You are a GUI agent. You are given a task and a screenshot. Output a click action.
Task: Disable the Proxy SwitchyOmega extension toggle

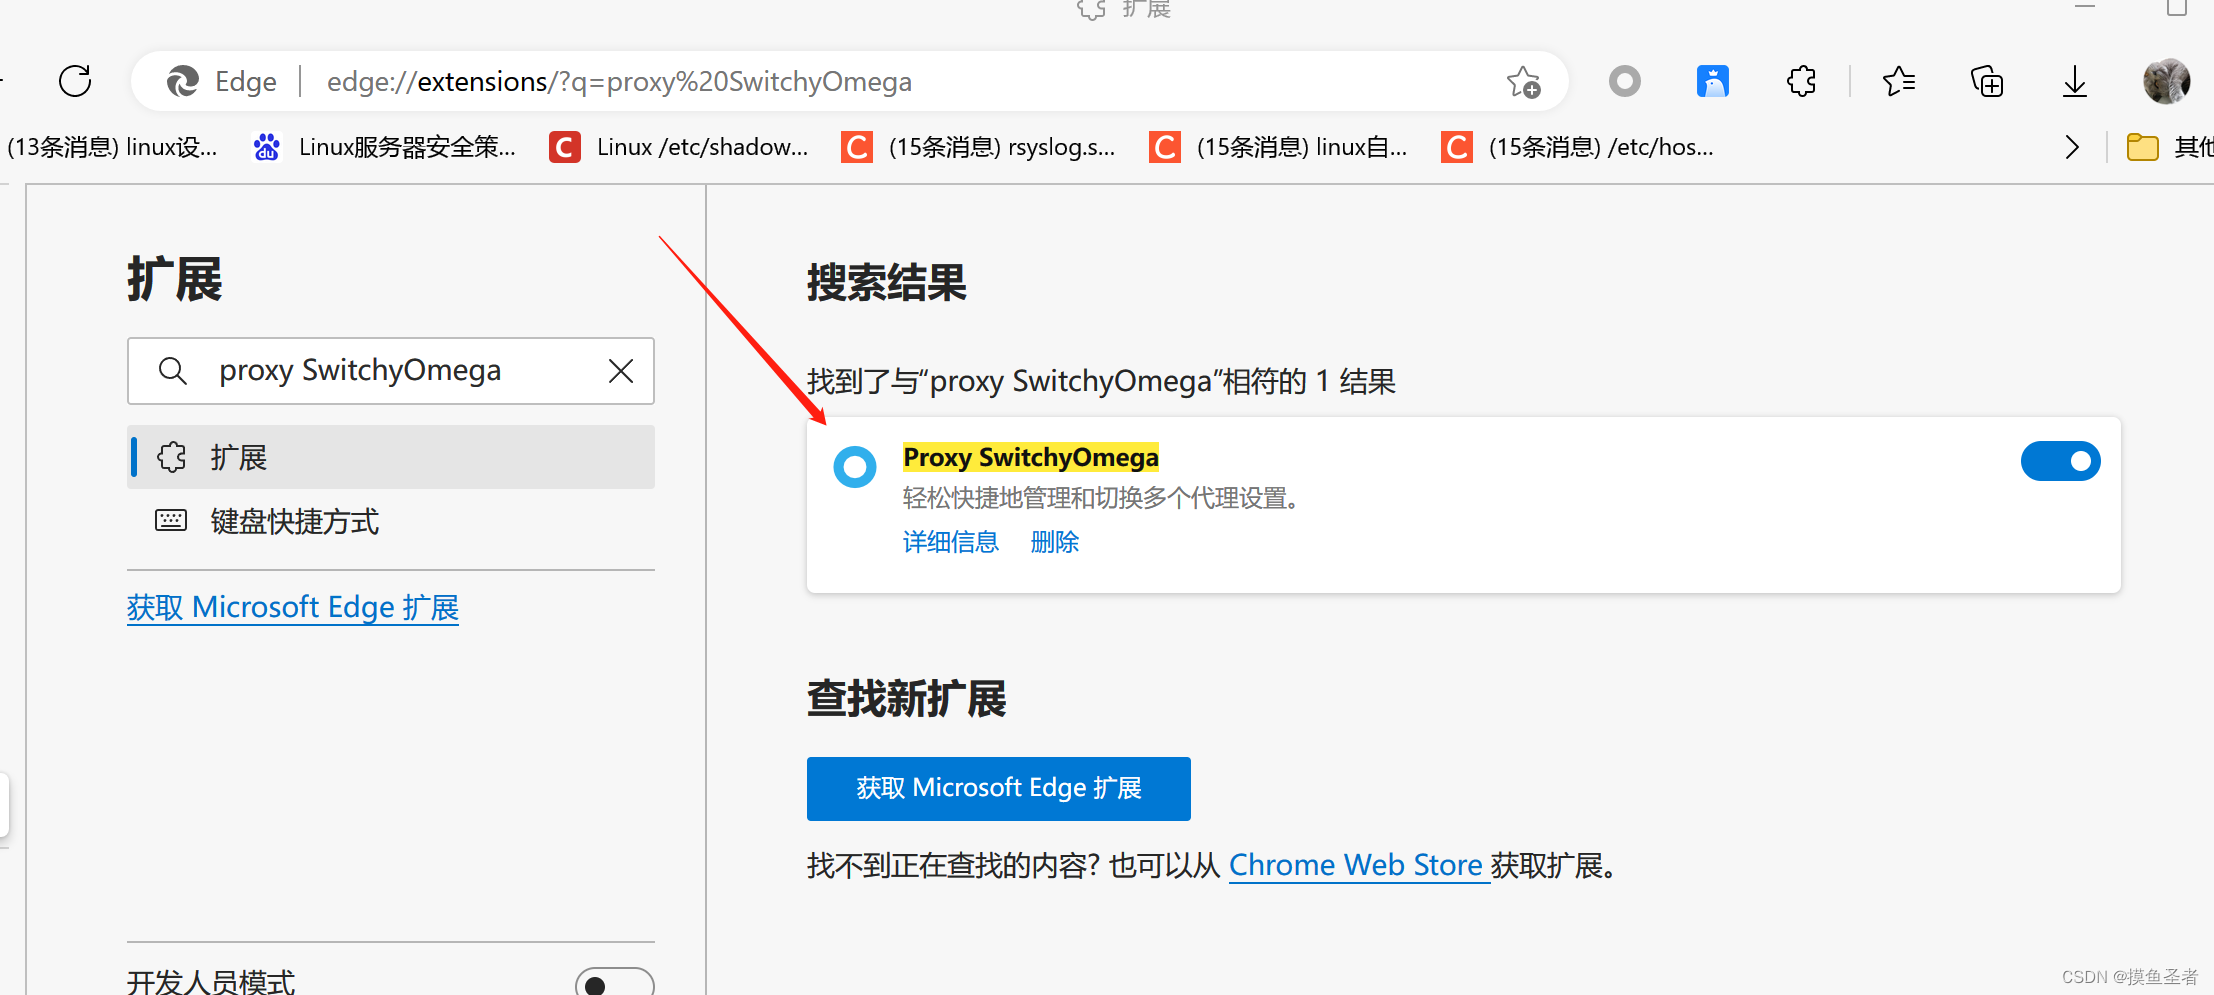2060,461
